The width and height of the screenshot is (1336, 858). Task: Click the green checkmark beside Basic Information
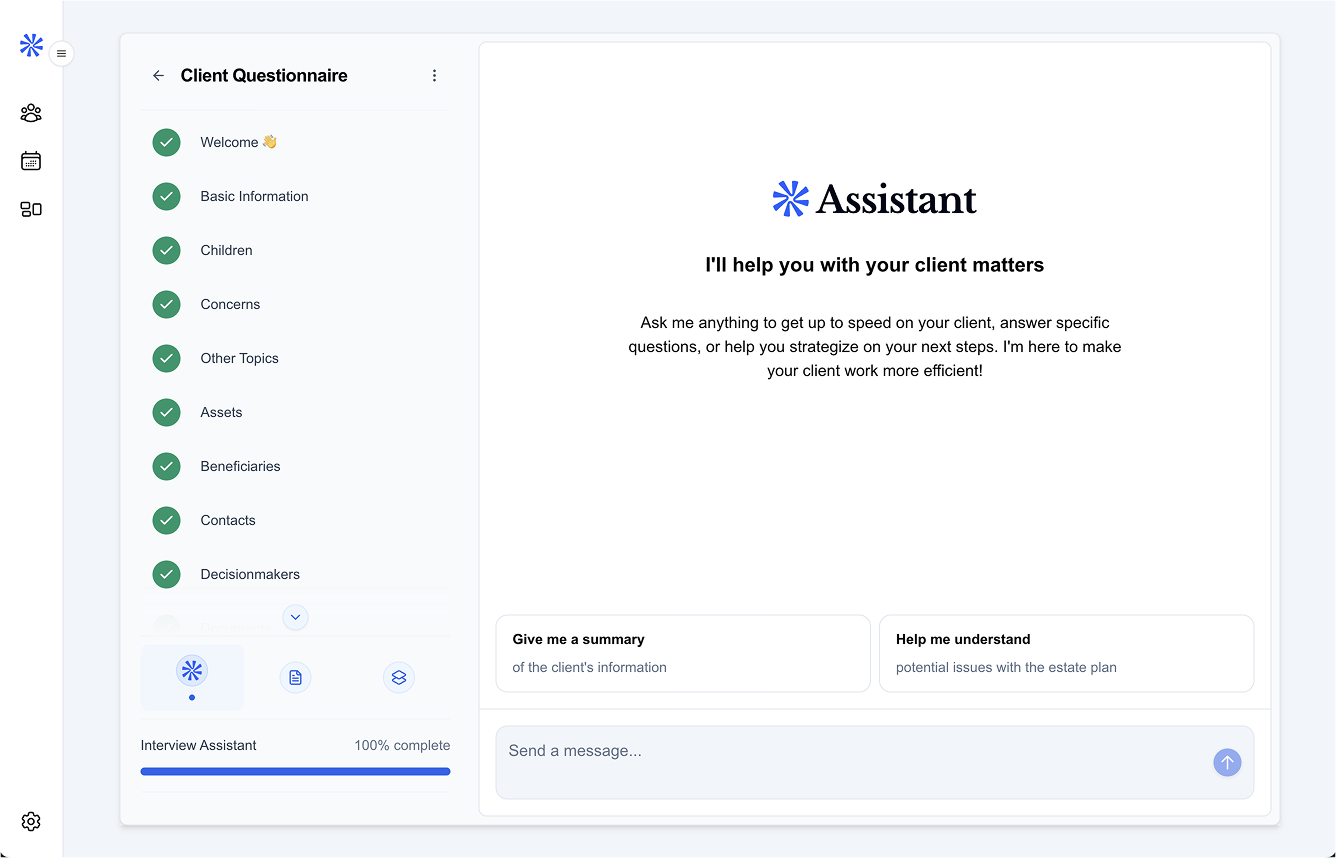[166, 196]
